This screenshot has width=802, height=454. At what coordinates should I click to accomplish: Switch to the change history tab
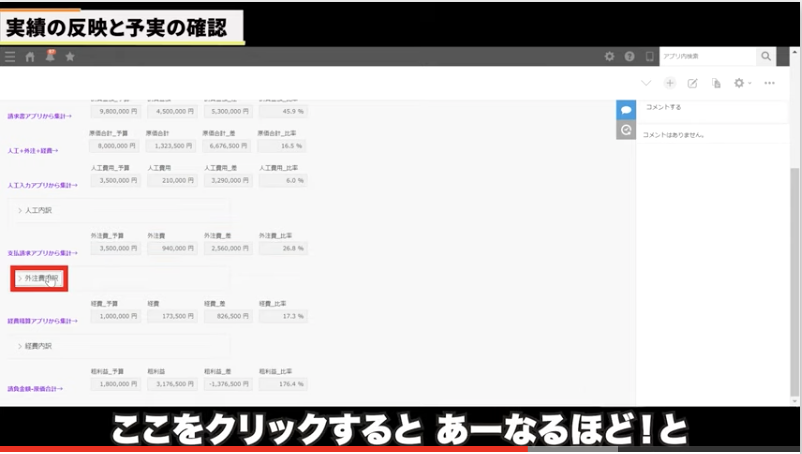(x=626, y=130)
